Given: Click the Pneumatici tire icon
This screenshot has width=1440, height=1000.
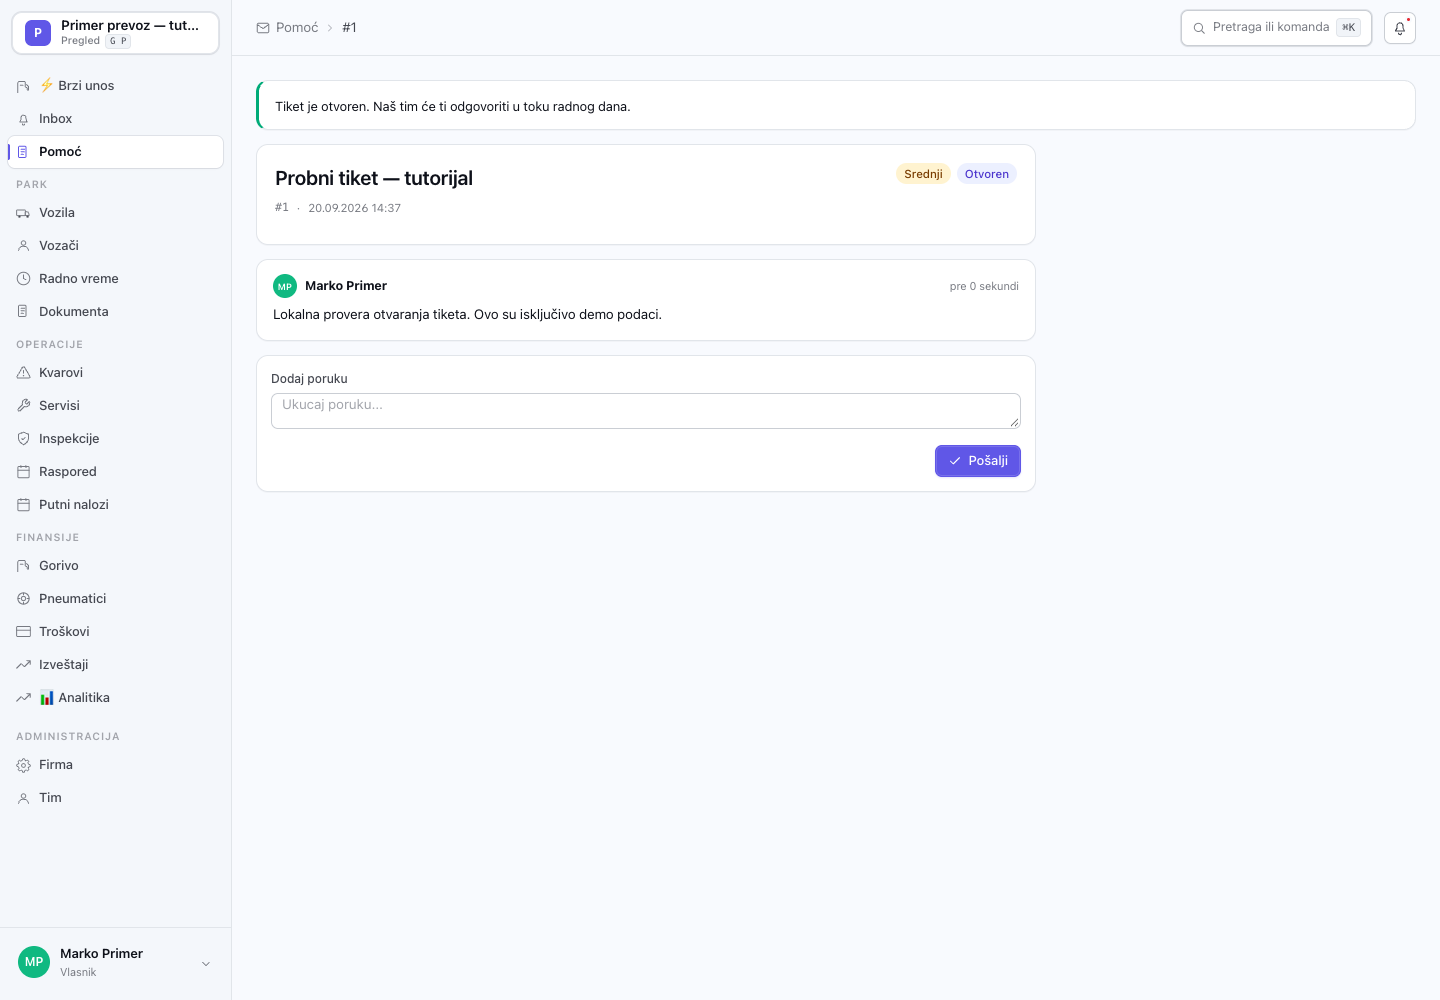Looking at the screenshot, I should [23, 599].
